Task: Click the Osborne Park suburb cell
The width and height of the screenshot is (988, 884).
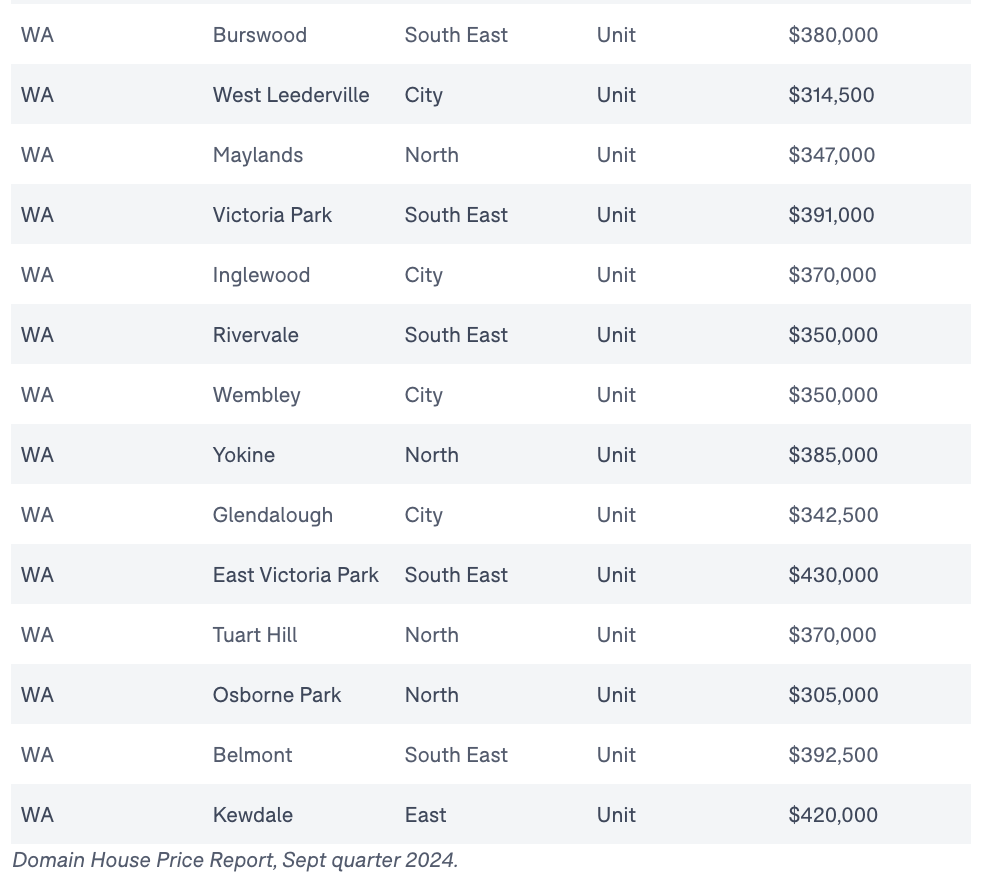Action: [x=277, y=695]
